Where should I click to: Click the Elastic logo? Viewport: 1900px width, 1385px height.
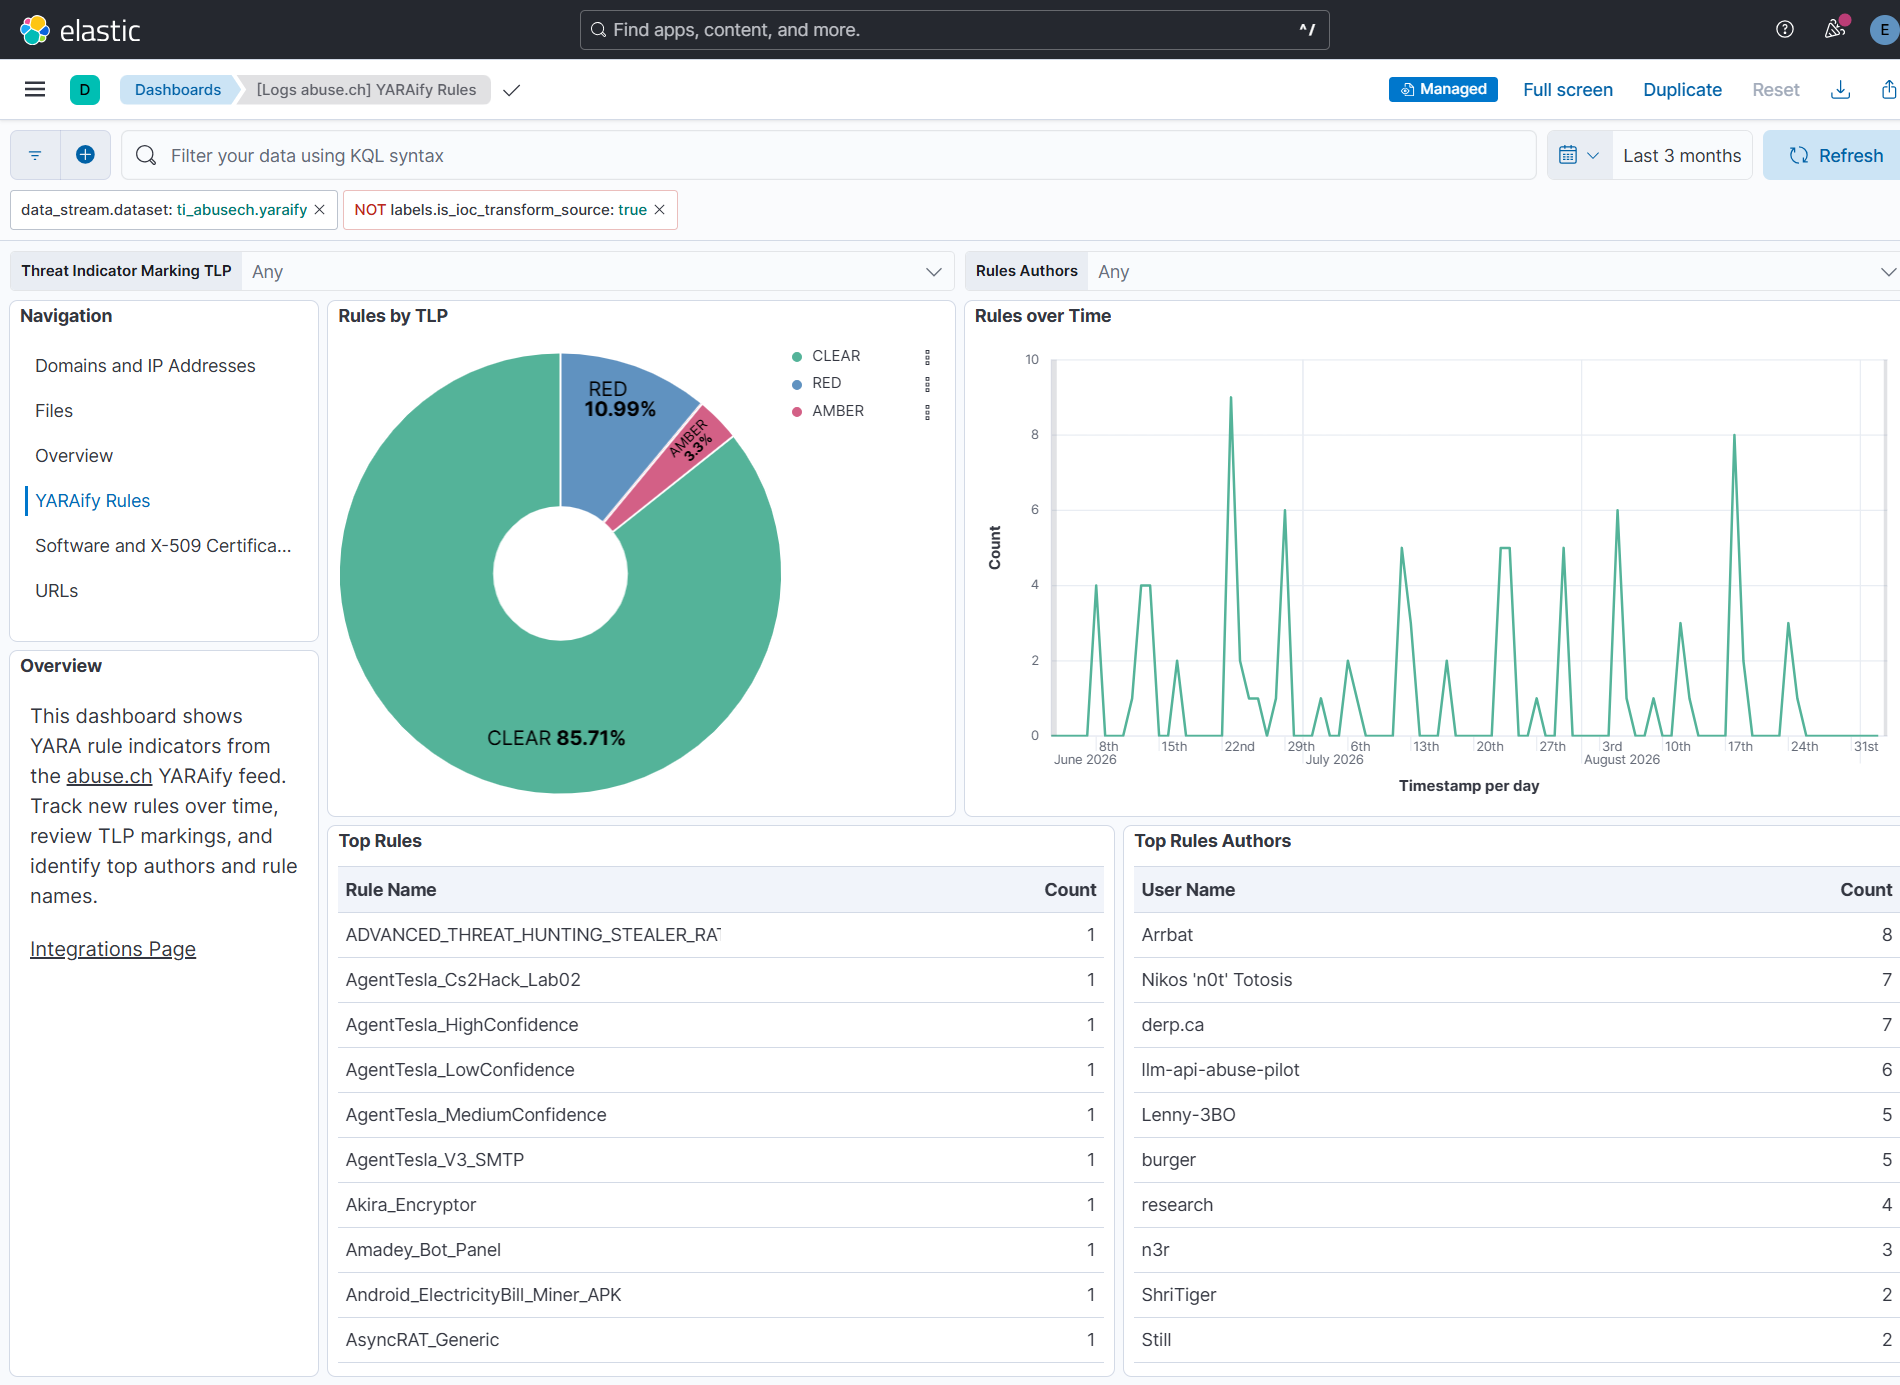point(80,30)
